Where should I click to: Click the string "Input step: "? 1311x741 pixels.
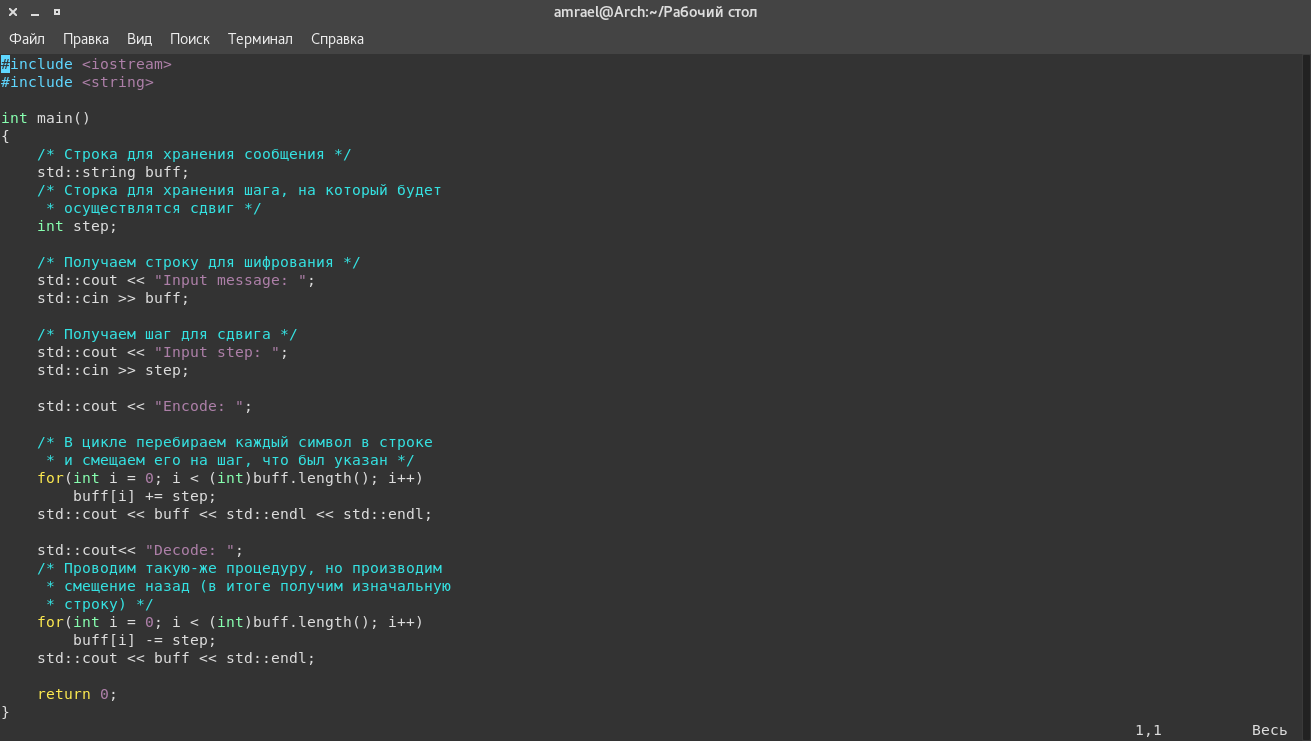pos(217,352)
